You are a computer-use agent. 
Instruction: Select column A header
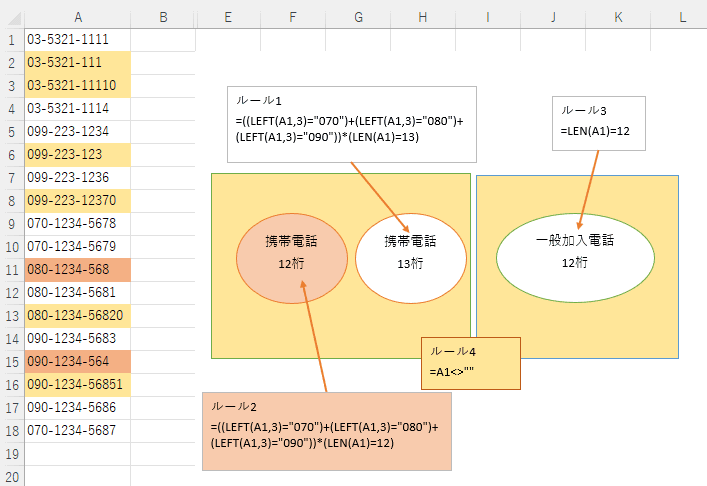(78, 18)
